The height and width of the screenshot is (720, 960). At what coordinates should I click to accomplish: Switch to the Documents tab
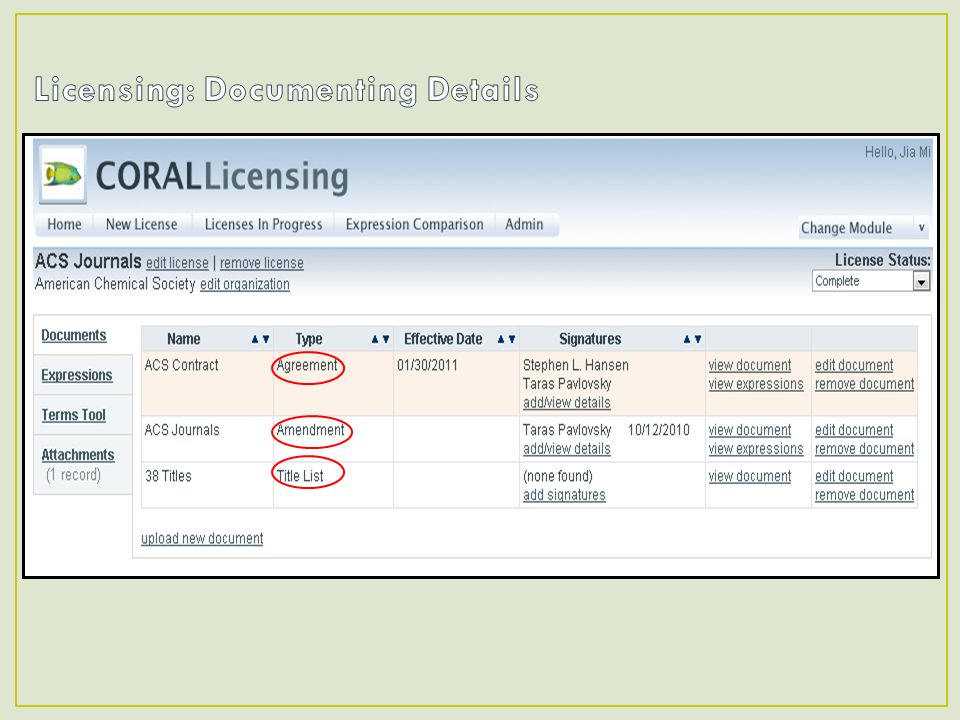[73, 336]
